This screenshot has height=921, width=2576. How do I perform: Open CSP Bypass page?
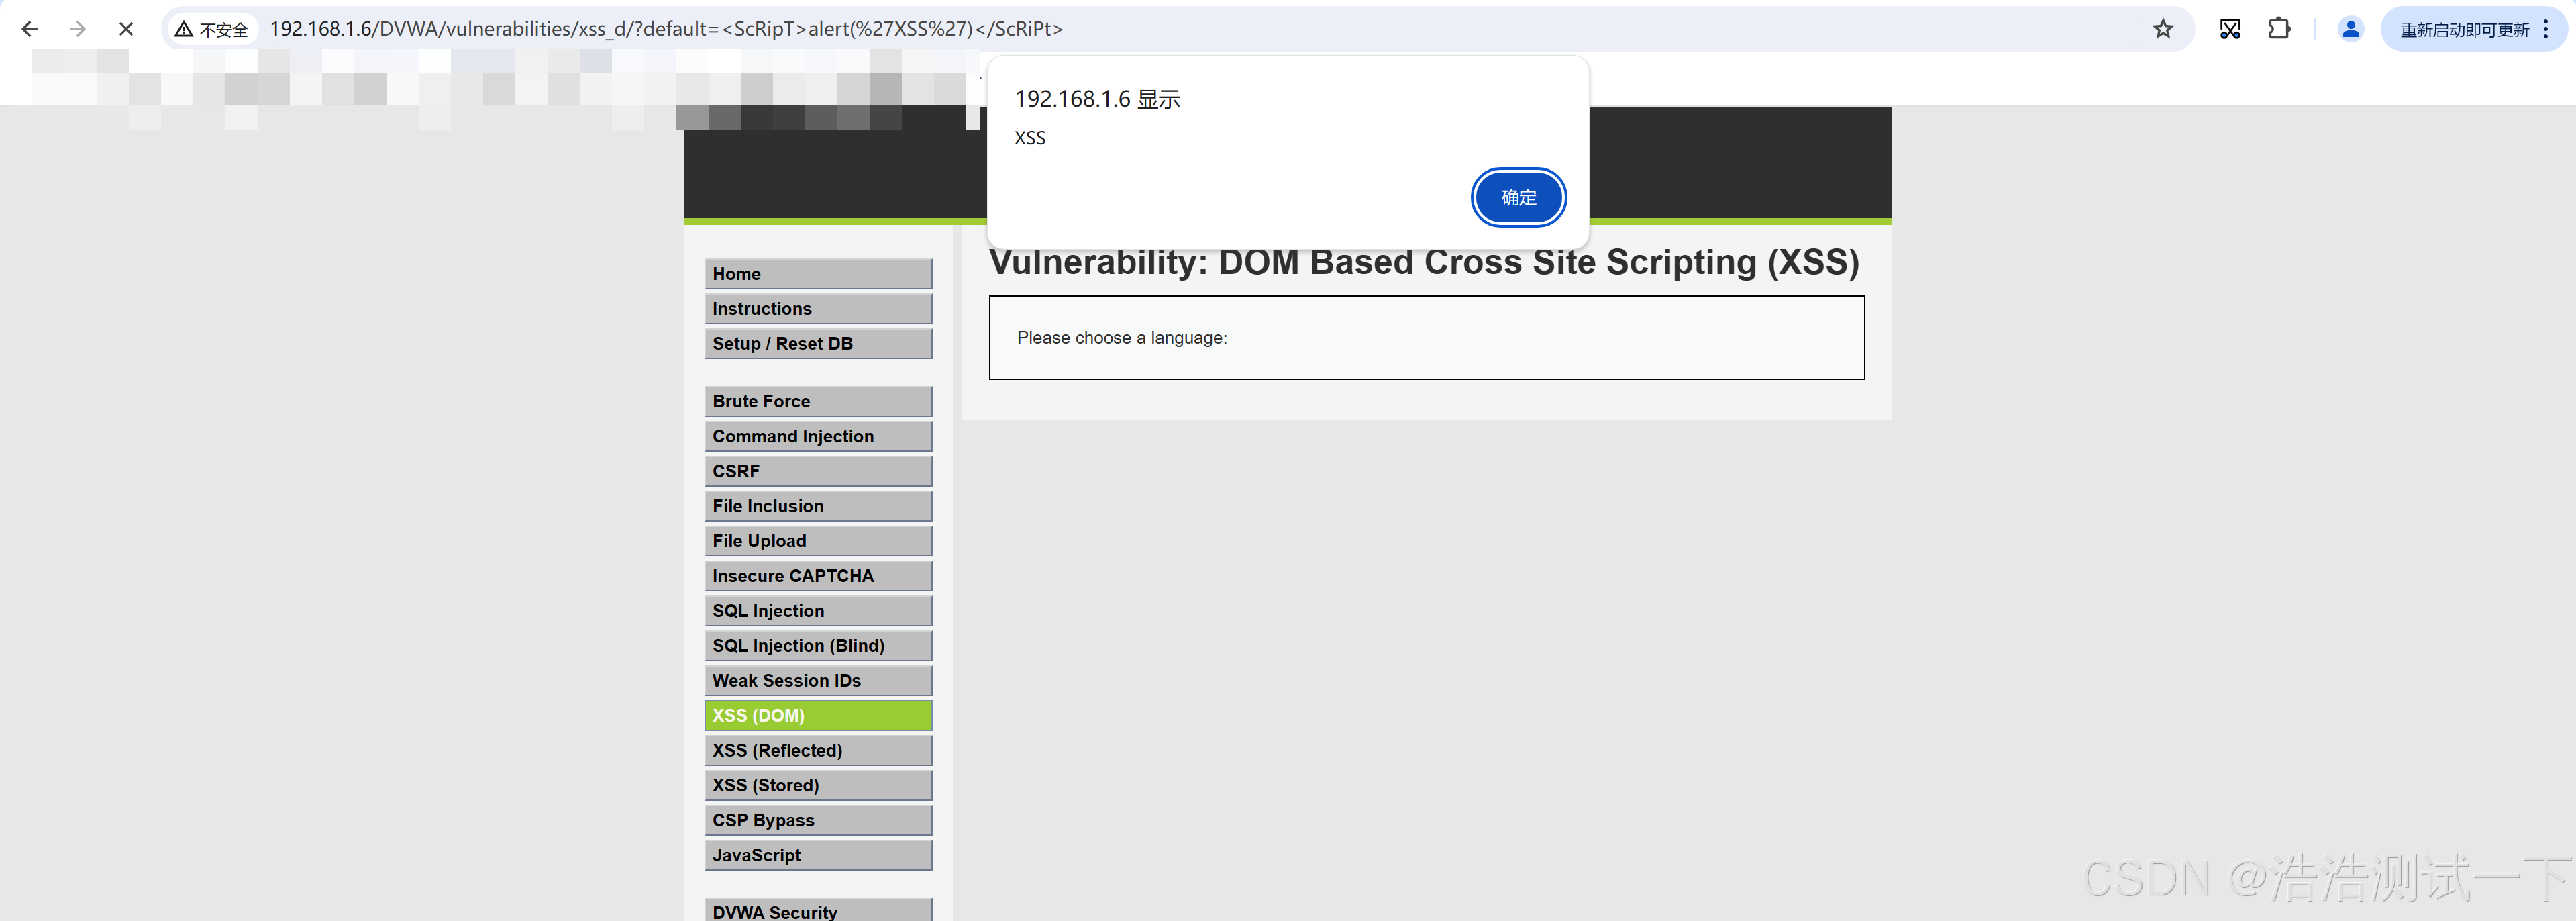(817, 820)
